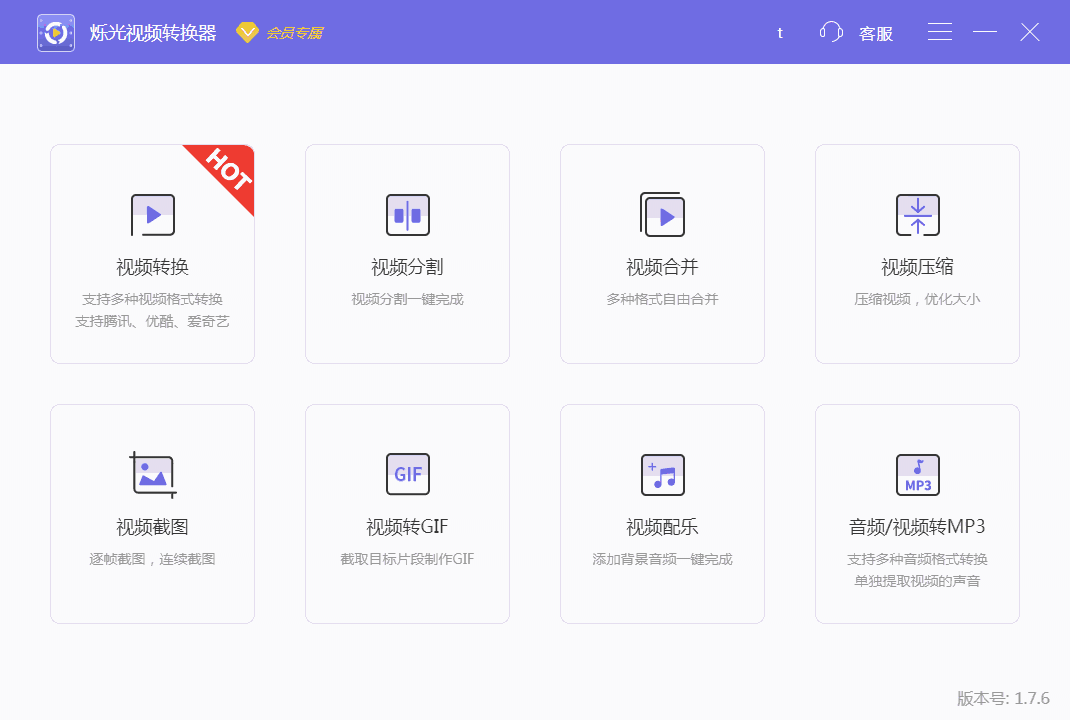Click the 客服 menu item
The height and width of the screenshot is (720, 1070).
click(874, 31)
